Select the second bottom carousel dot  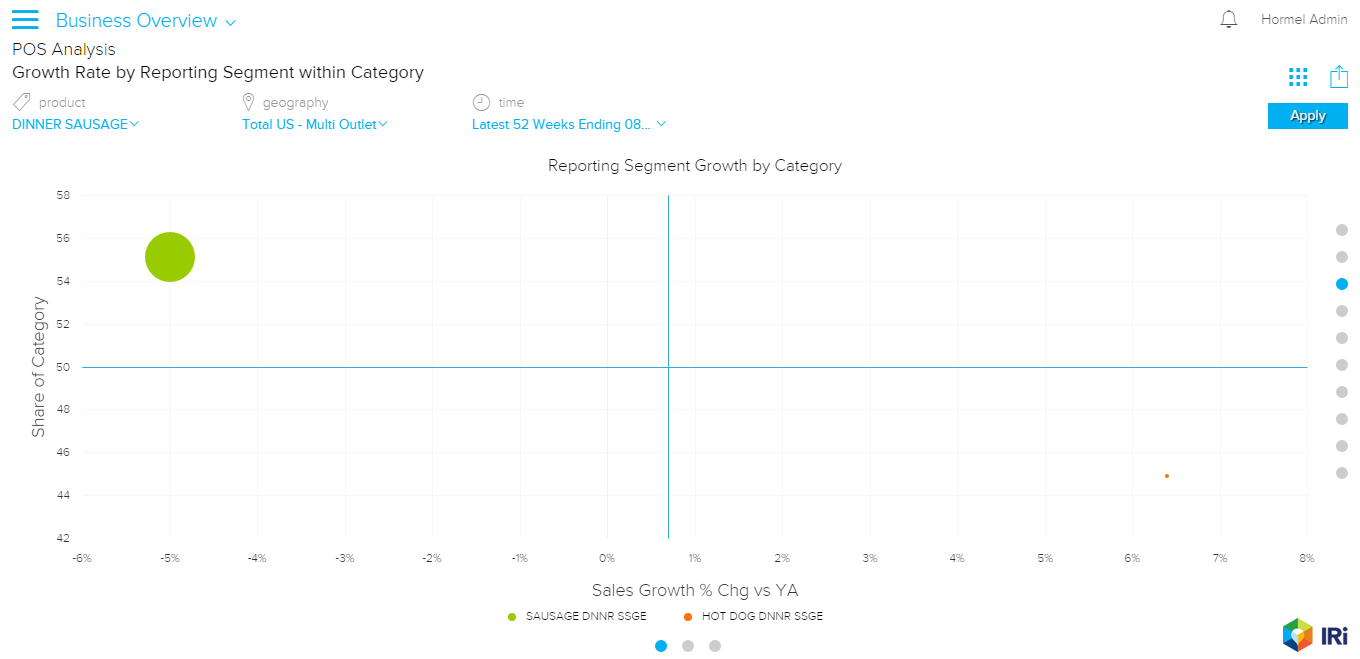coord(688,646)
